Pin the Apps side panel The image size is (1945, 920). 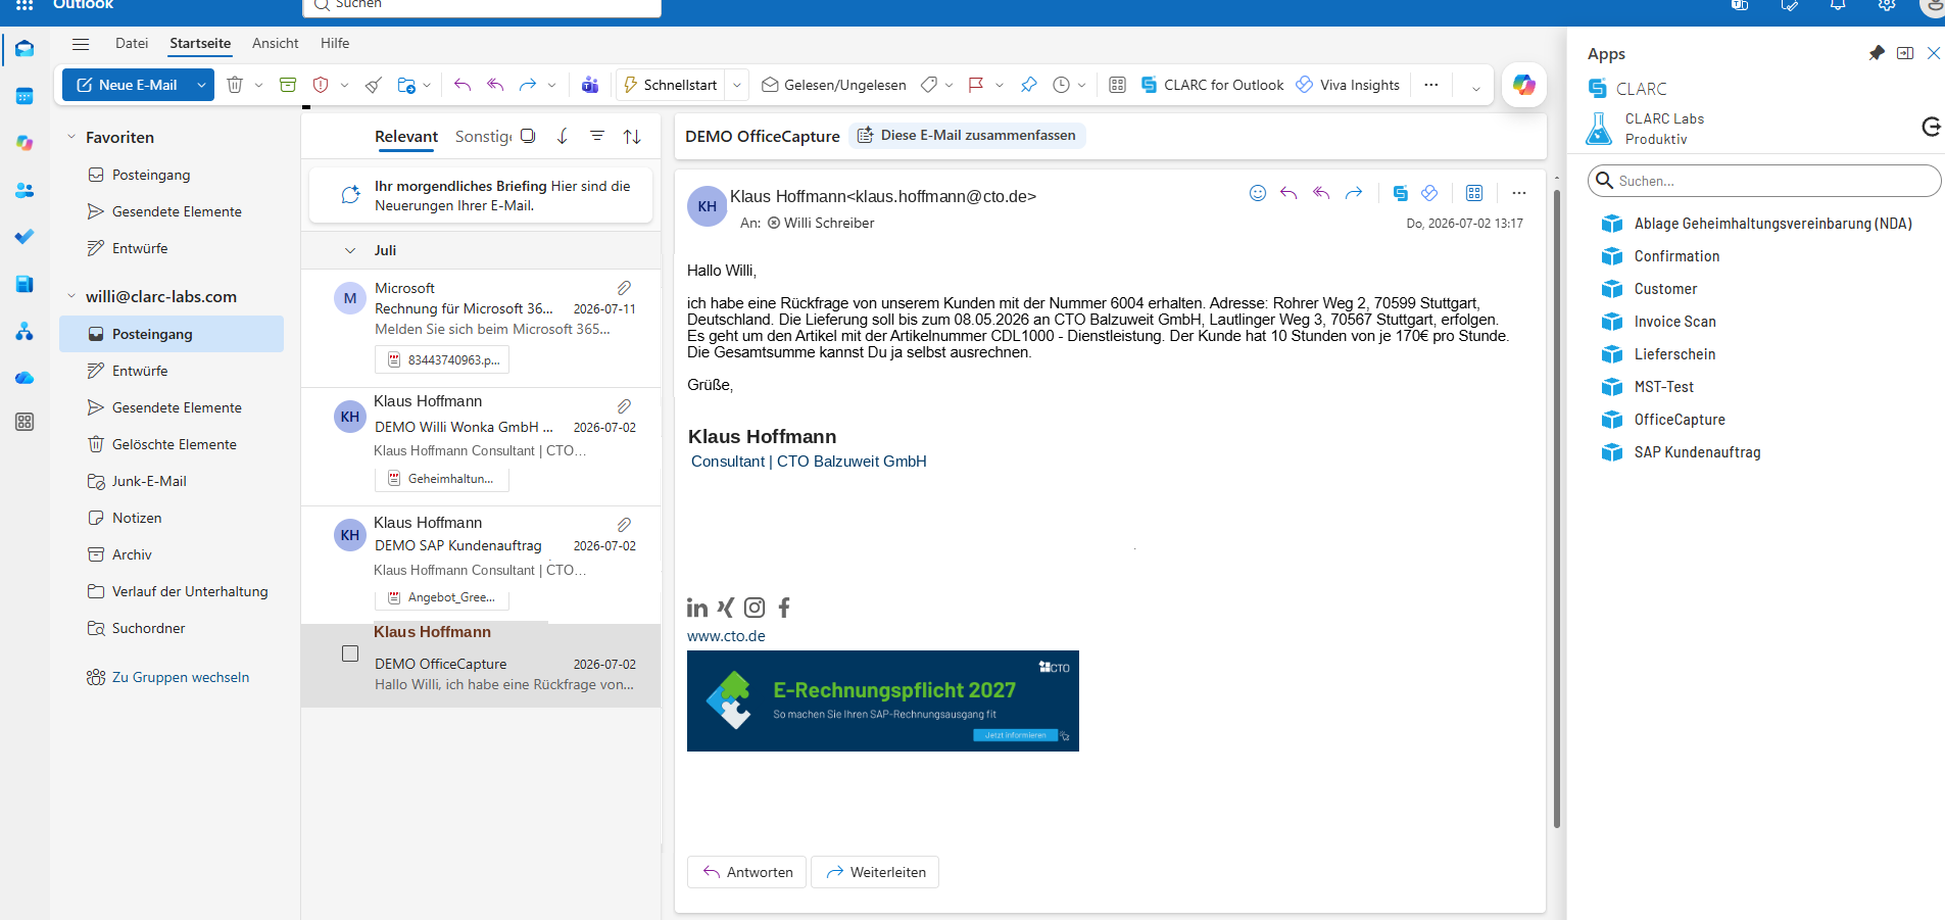[x=1876, y=53]
